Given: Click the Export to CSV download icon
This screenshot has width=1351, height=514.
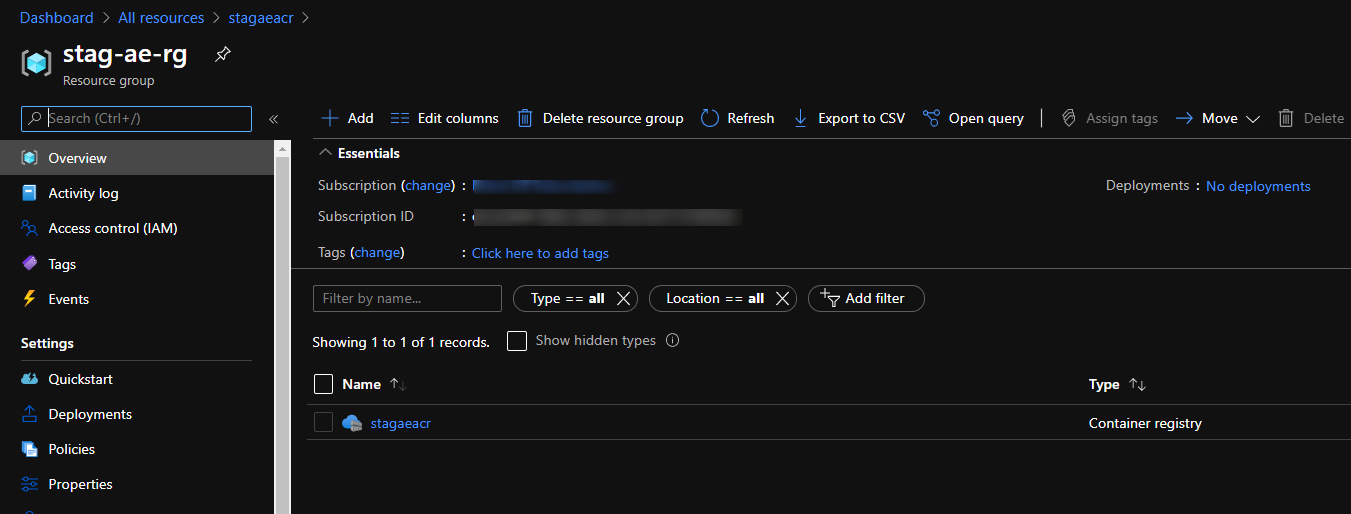Looking at the screenshot, I should point(800,118).
